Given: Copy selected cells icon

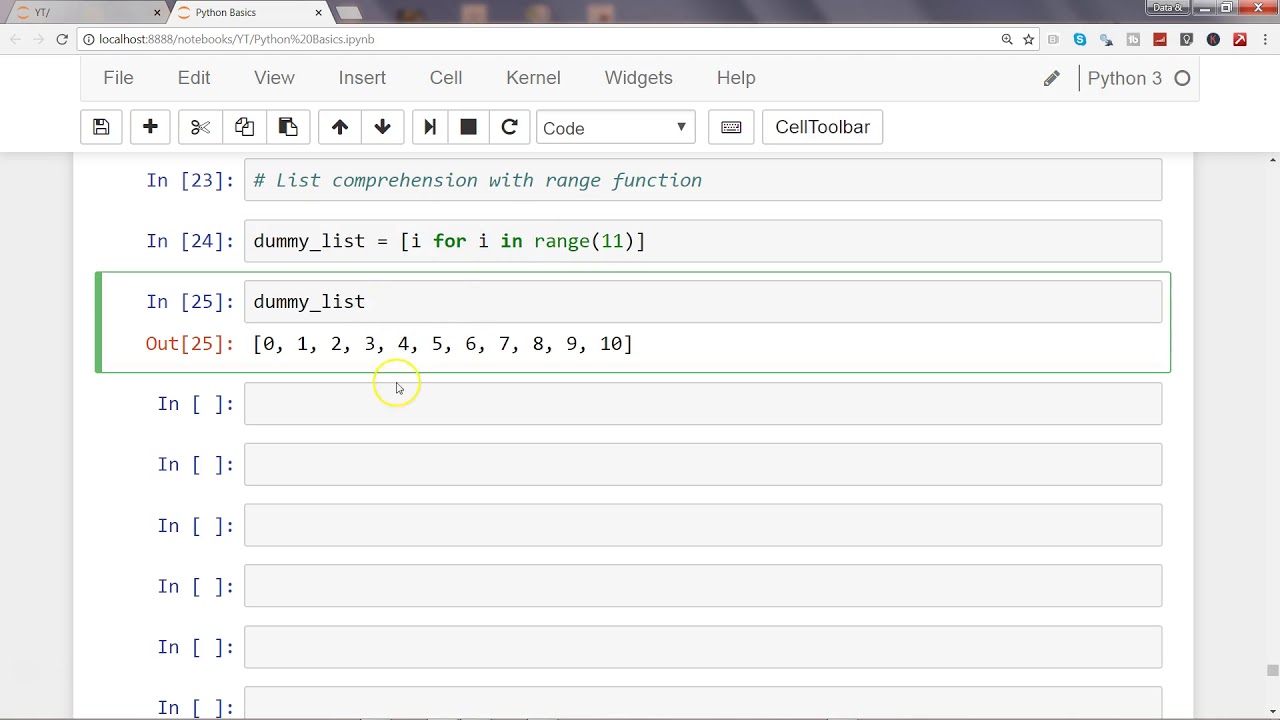Looking at the screenshot, I should [244, 127].
